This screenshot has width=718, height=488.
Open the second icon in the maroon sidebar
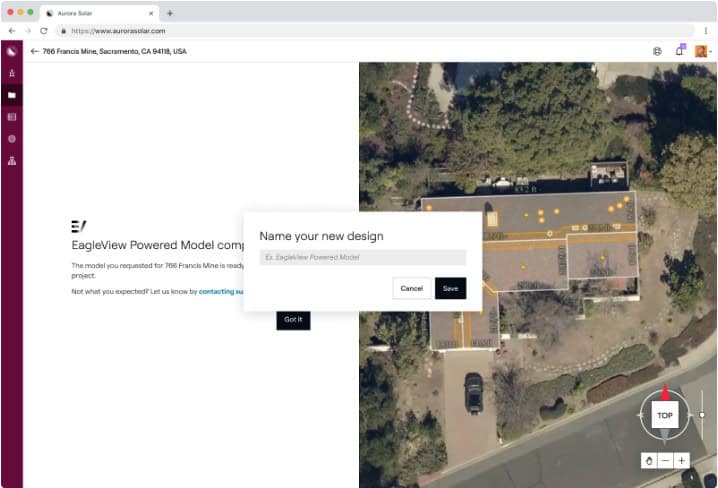(x=12, y=73)
